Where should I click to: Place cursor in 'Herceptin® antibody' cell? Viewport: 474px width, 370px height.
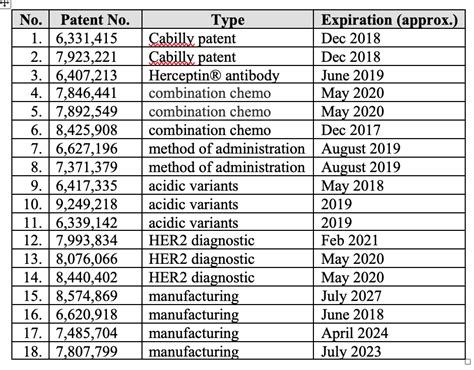pyautogui.click(x=228, y=75)
